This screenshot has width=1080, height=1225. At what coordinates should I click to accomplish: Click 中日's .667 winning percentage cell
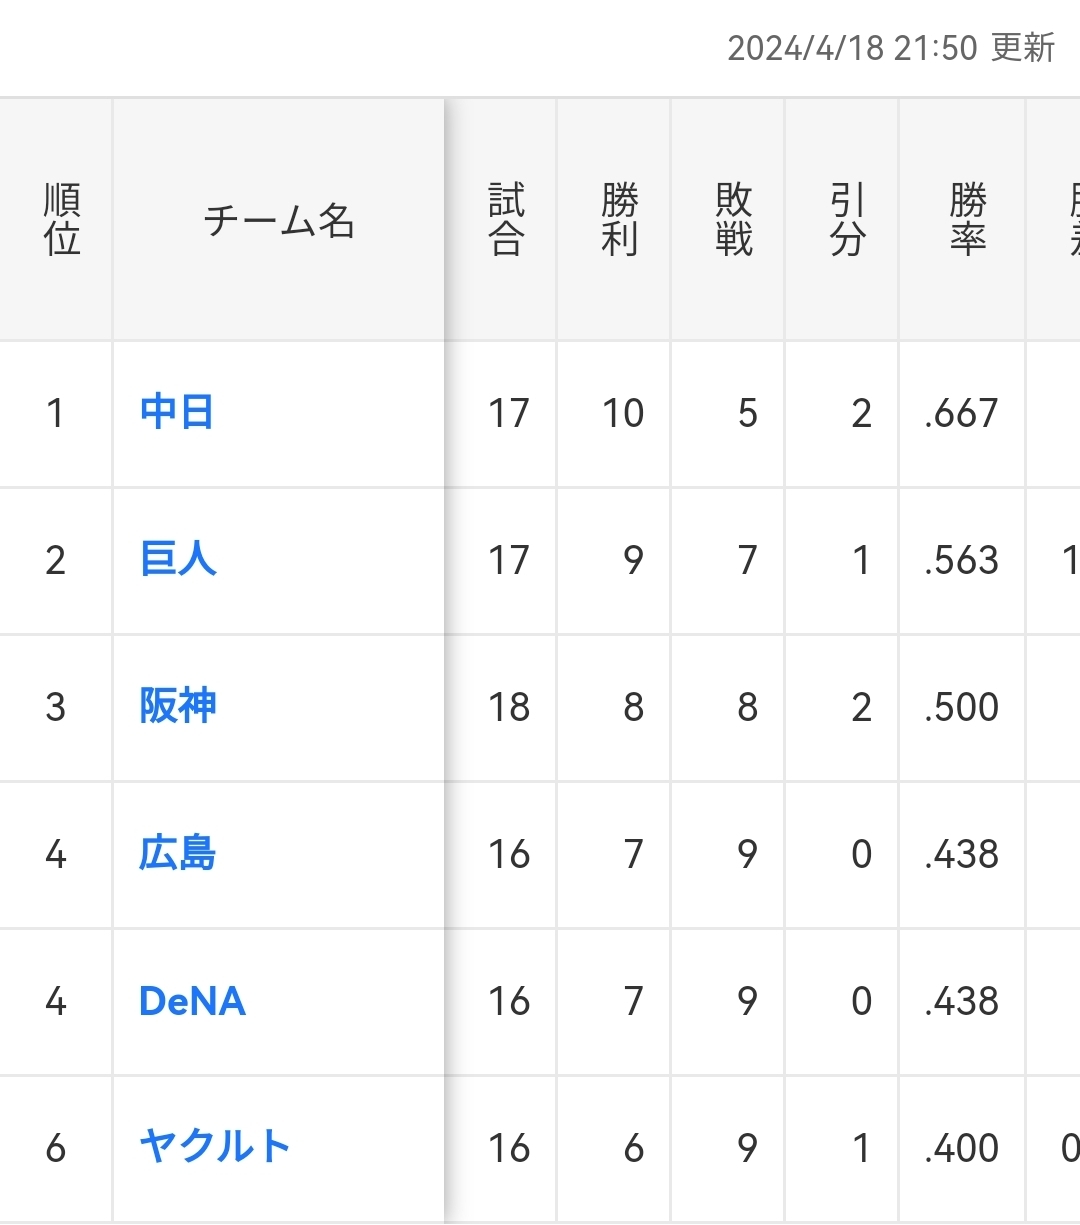tap(962, 413)
